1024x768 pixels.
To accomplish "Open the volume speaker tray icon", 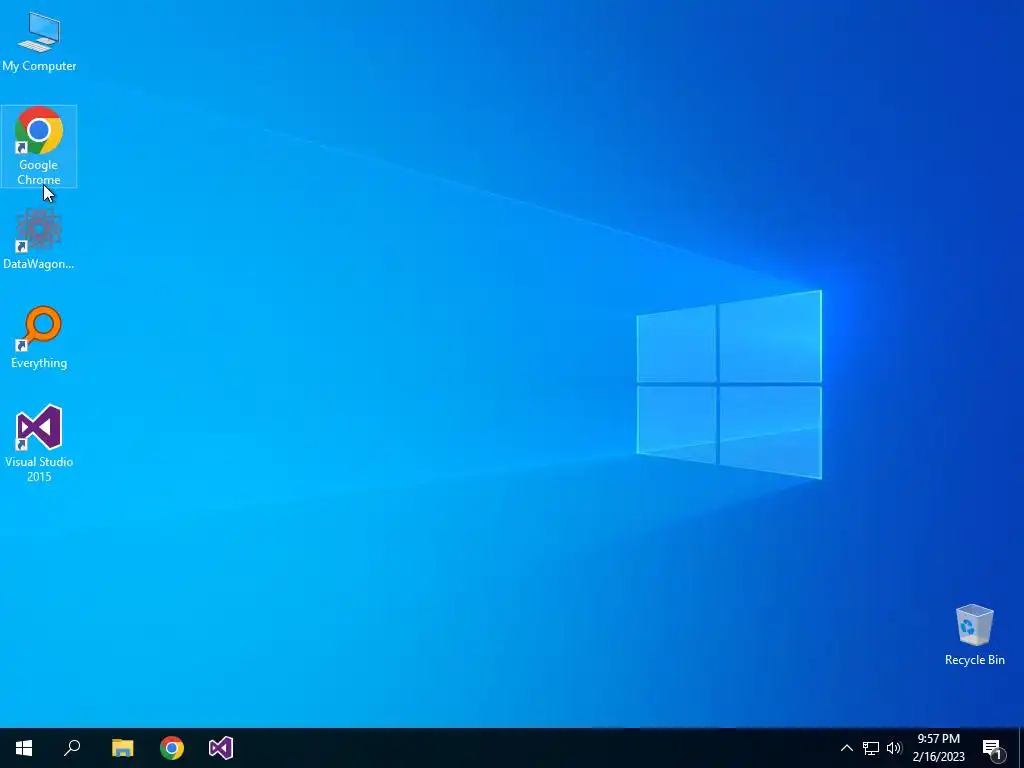I will tap(894, 748).
